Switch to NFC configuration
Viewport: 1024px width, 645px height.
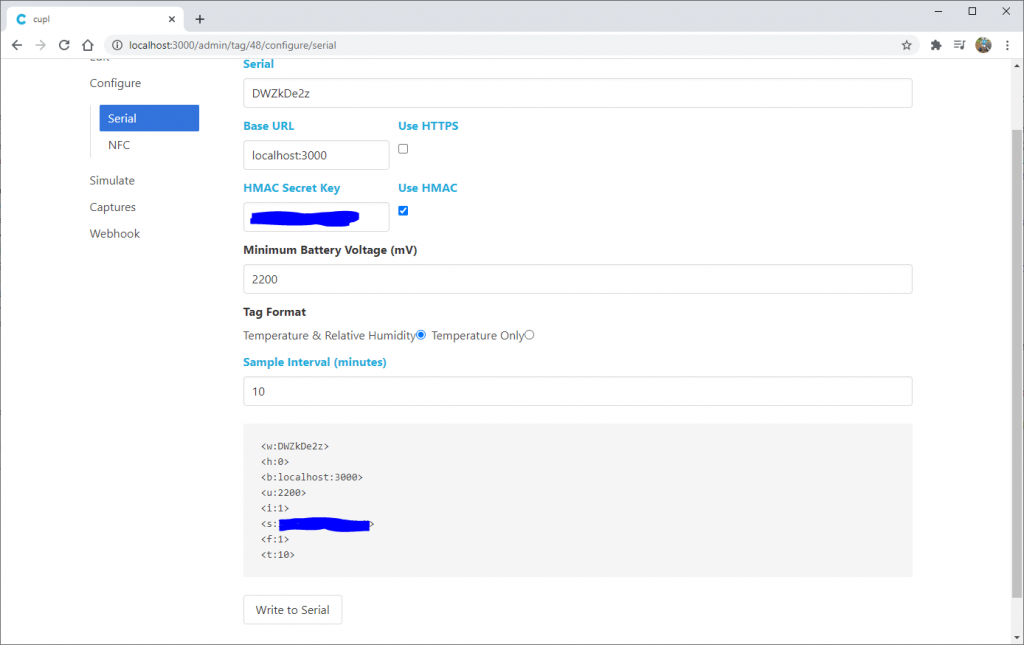click(x=119, y=145)
